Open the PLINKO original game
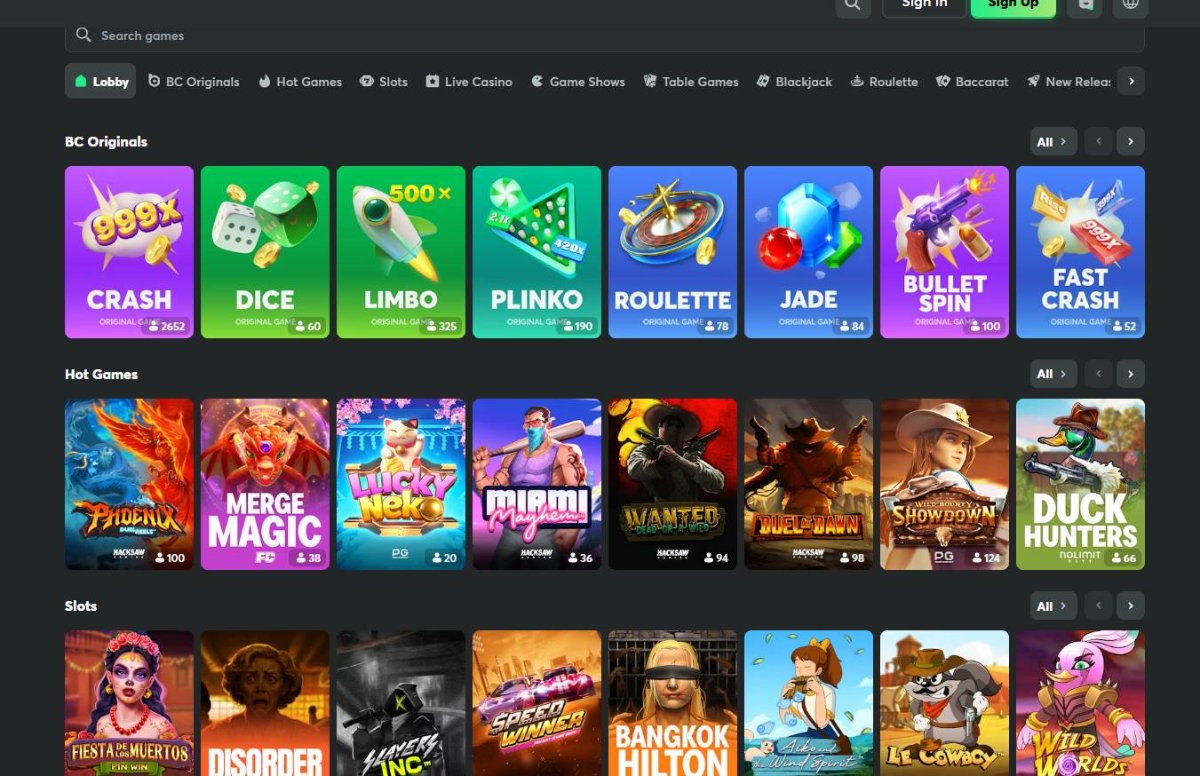This screenshot has height=776, width=1200. coord(536,251)
